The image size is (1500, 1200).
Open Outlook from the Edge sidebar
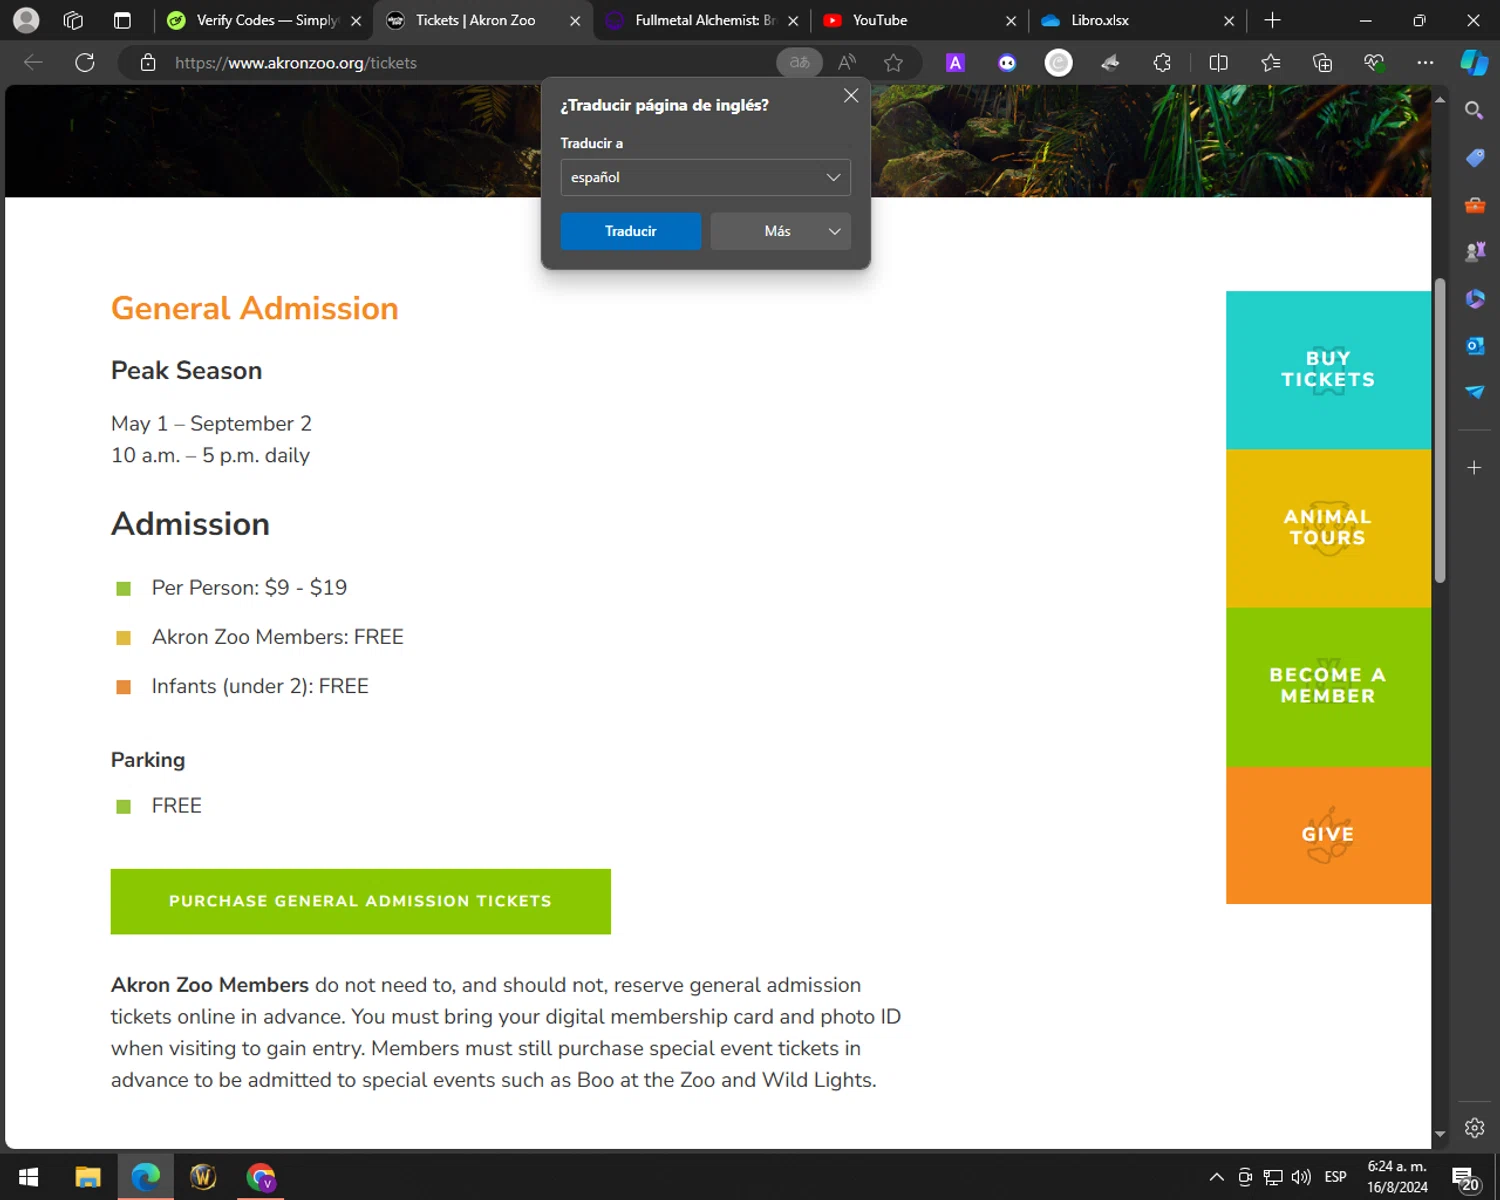pyautogui.click(x=1474, y=346)
